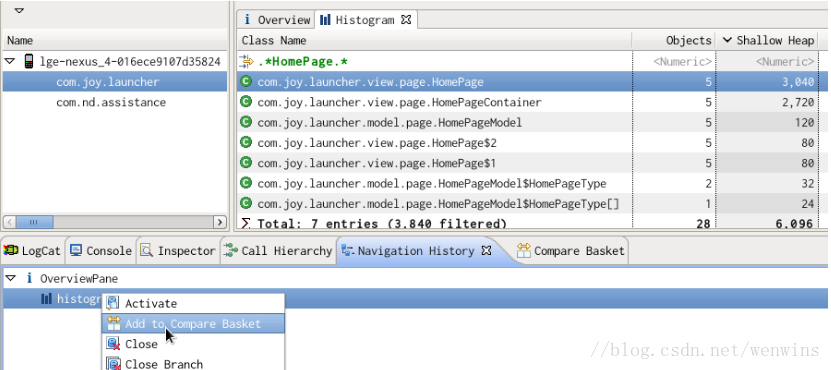Select the Histogram tab
The width and height of the screenshot is (831, 370).
tap(366, 20)
